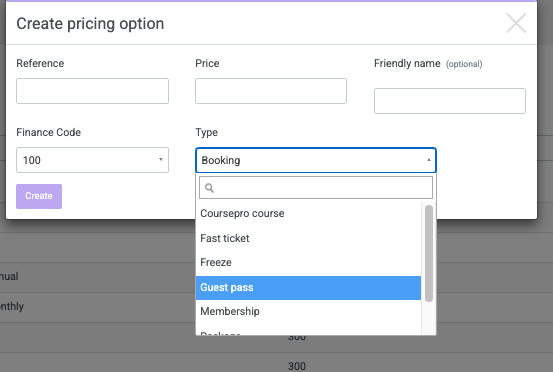
Task: Click the Finance Code dropdown arrow
Action: (160, 160)
